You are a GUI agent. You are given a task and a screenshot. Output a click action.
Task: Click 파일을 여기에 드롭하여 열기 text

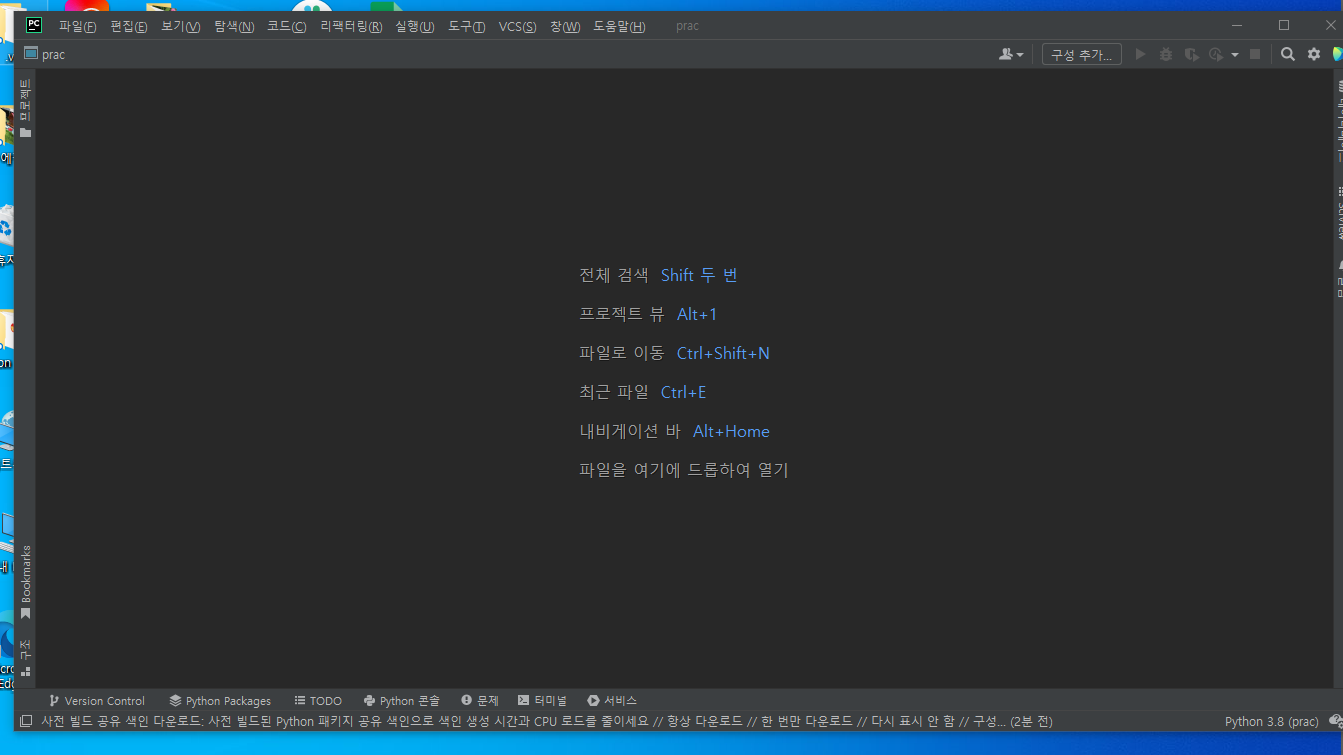tap(684, 470)
